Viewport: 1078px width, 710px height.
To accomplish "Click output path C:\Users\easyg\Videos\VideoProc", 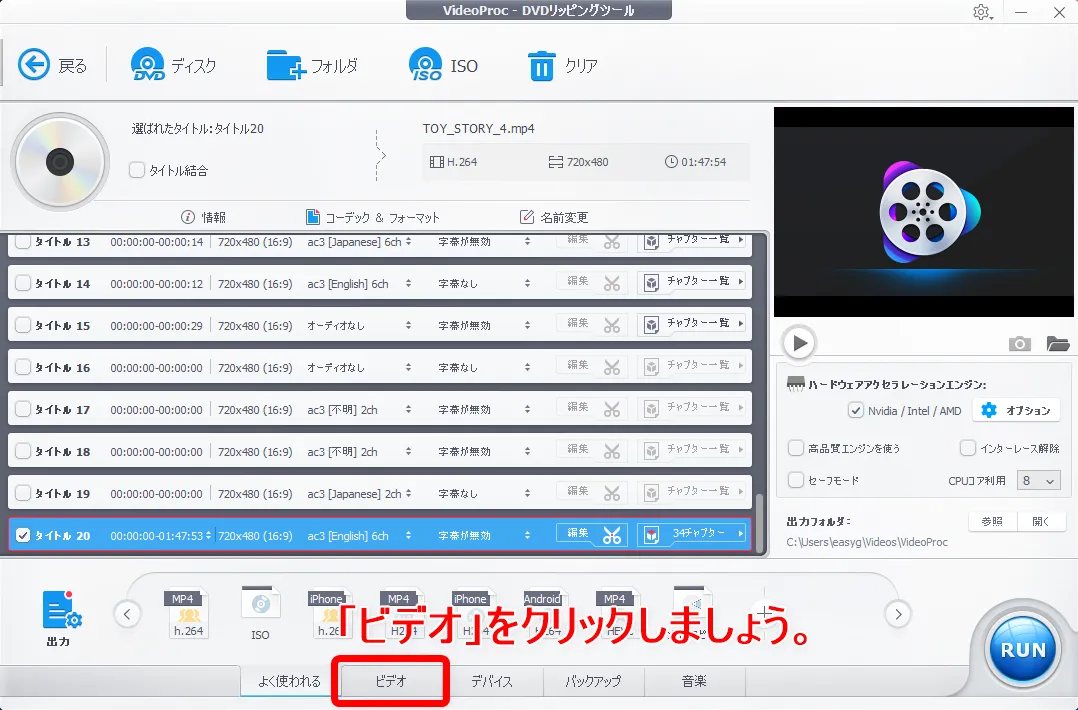I will pyautogui.click(x=867, y=542).
